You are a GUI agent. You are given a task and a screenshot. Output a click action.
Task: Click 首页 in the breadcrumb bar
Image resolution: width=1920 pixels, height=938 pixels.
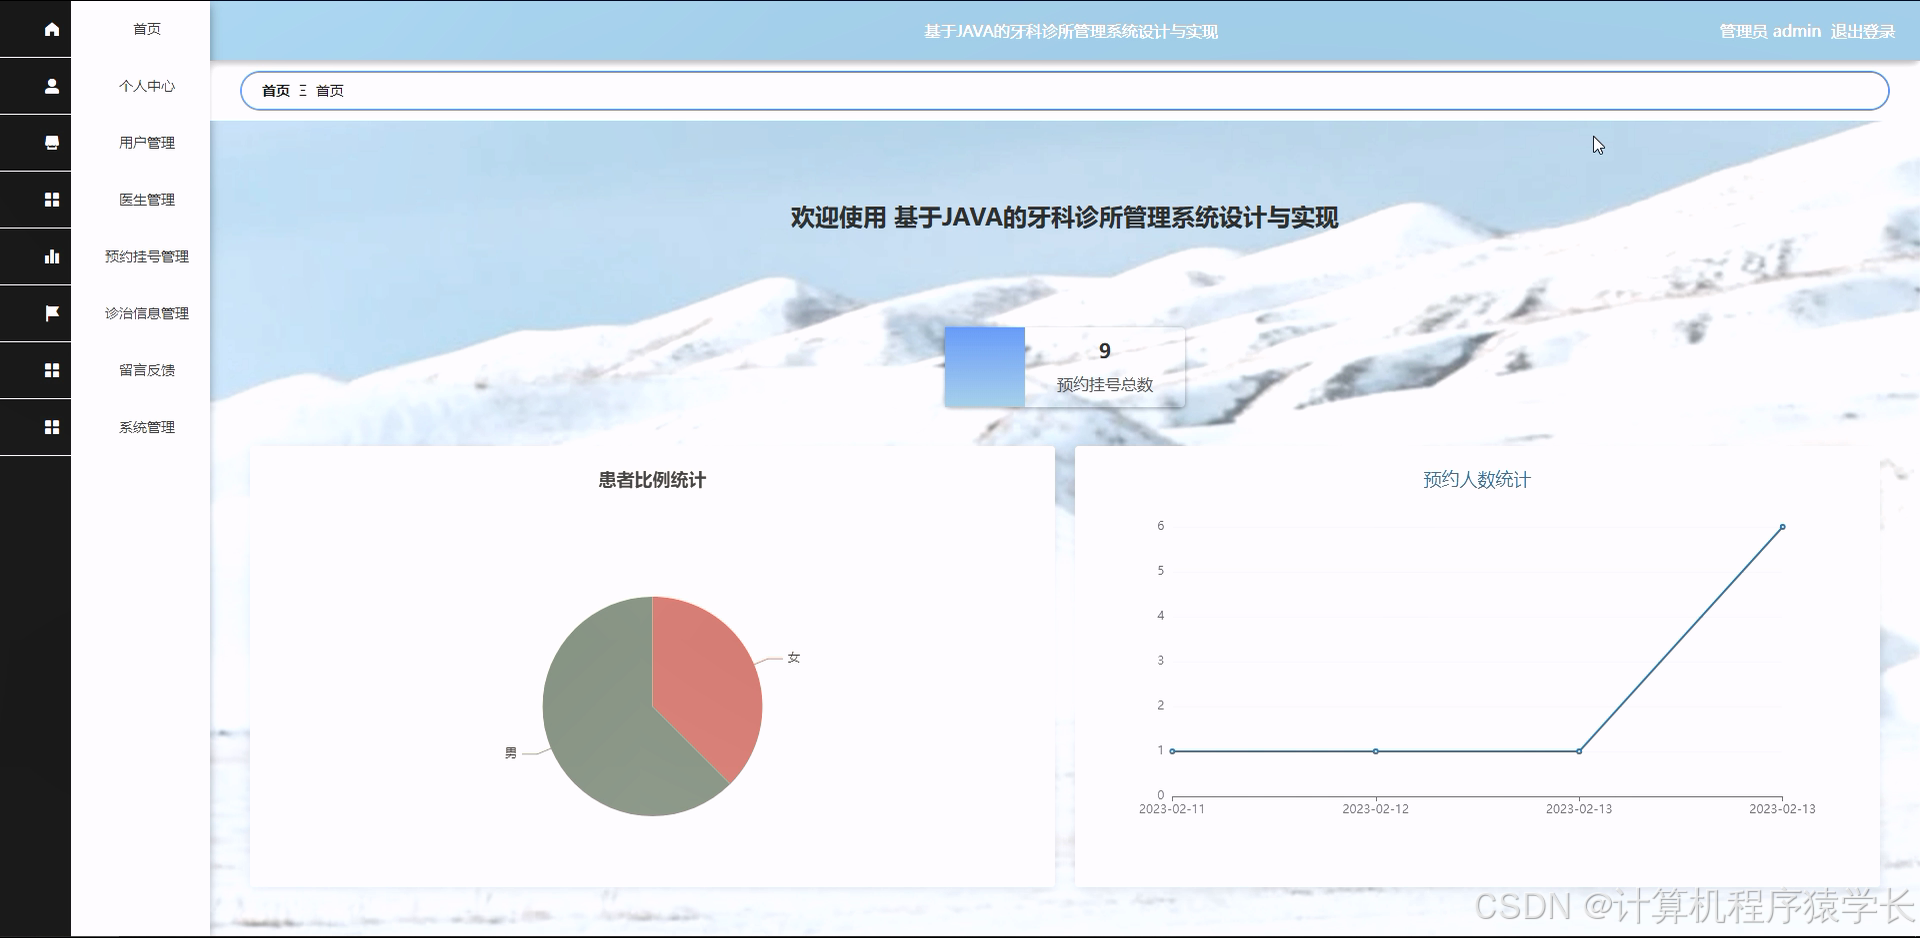pyautogui.click(x=275, y=91)
